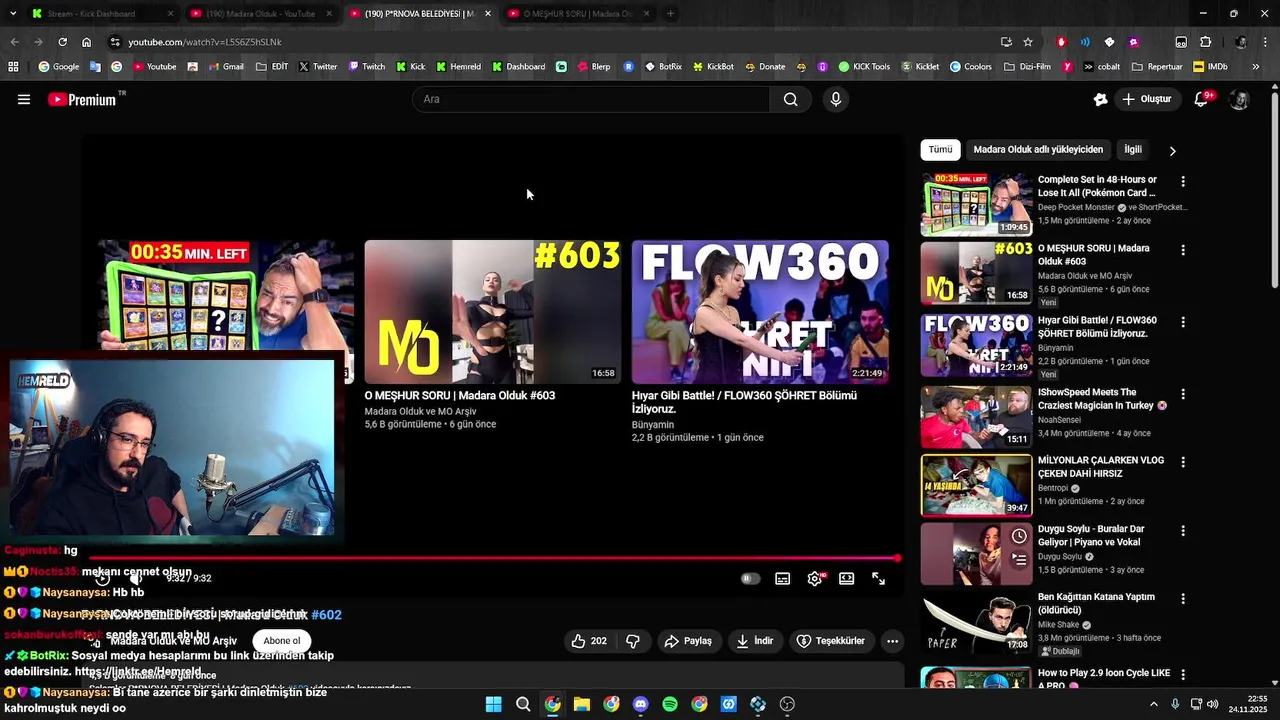
Task: Open Discord from the taskbar
Action: click(x=640, y=704)
